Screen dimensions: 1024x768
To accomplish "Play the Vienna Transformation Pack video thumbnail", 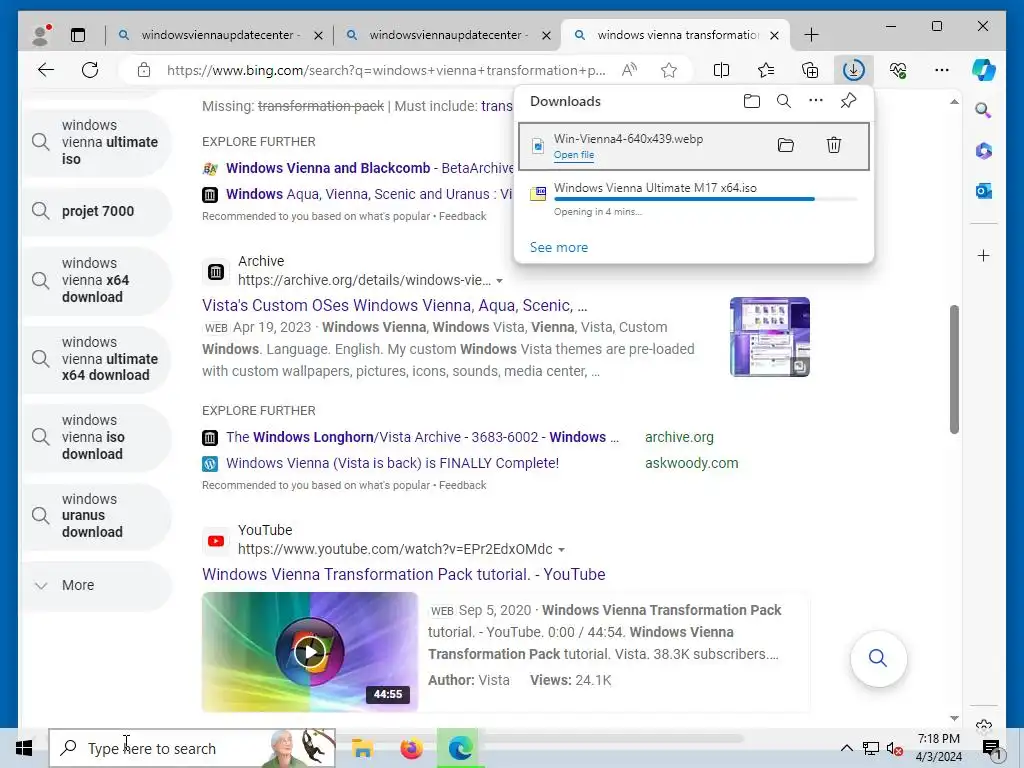I will coord(310,652).
